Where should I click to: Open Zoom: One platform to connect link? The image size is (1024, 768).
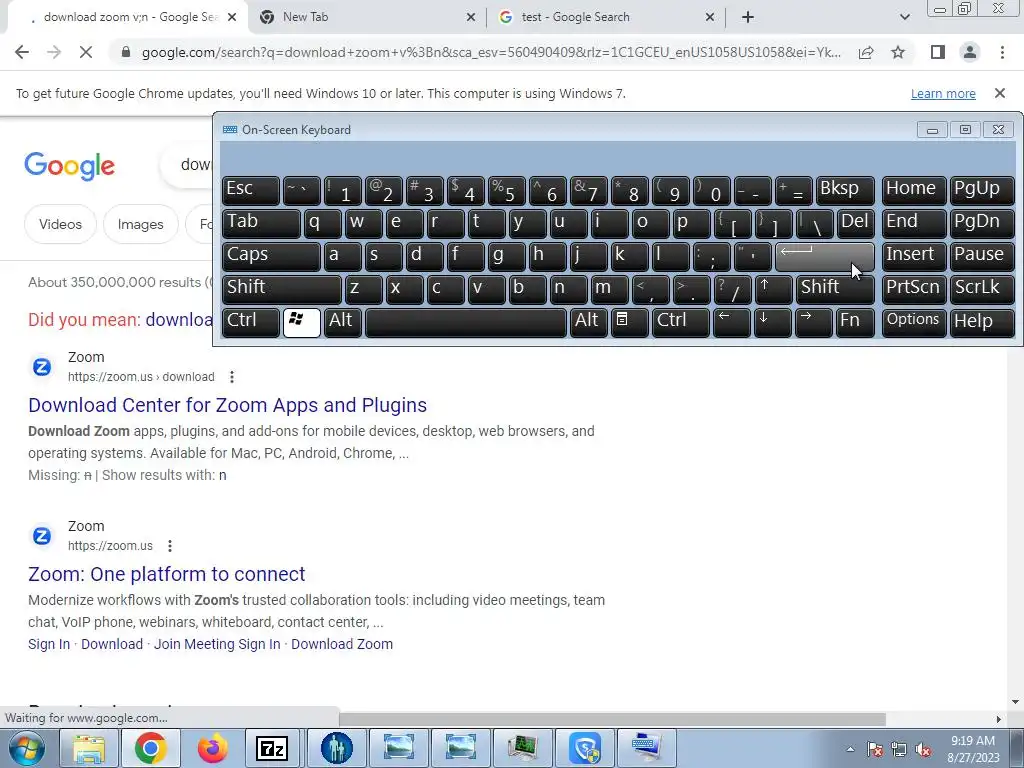point(167,574)
